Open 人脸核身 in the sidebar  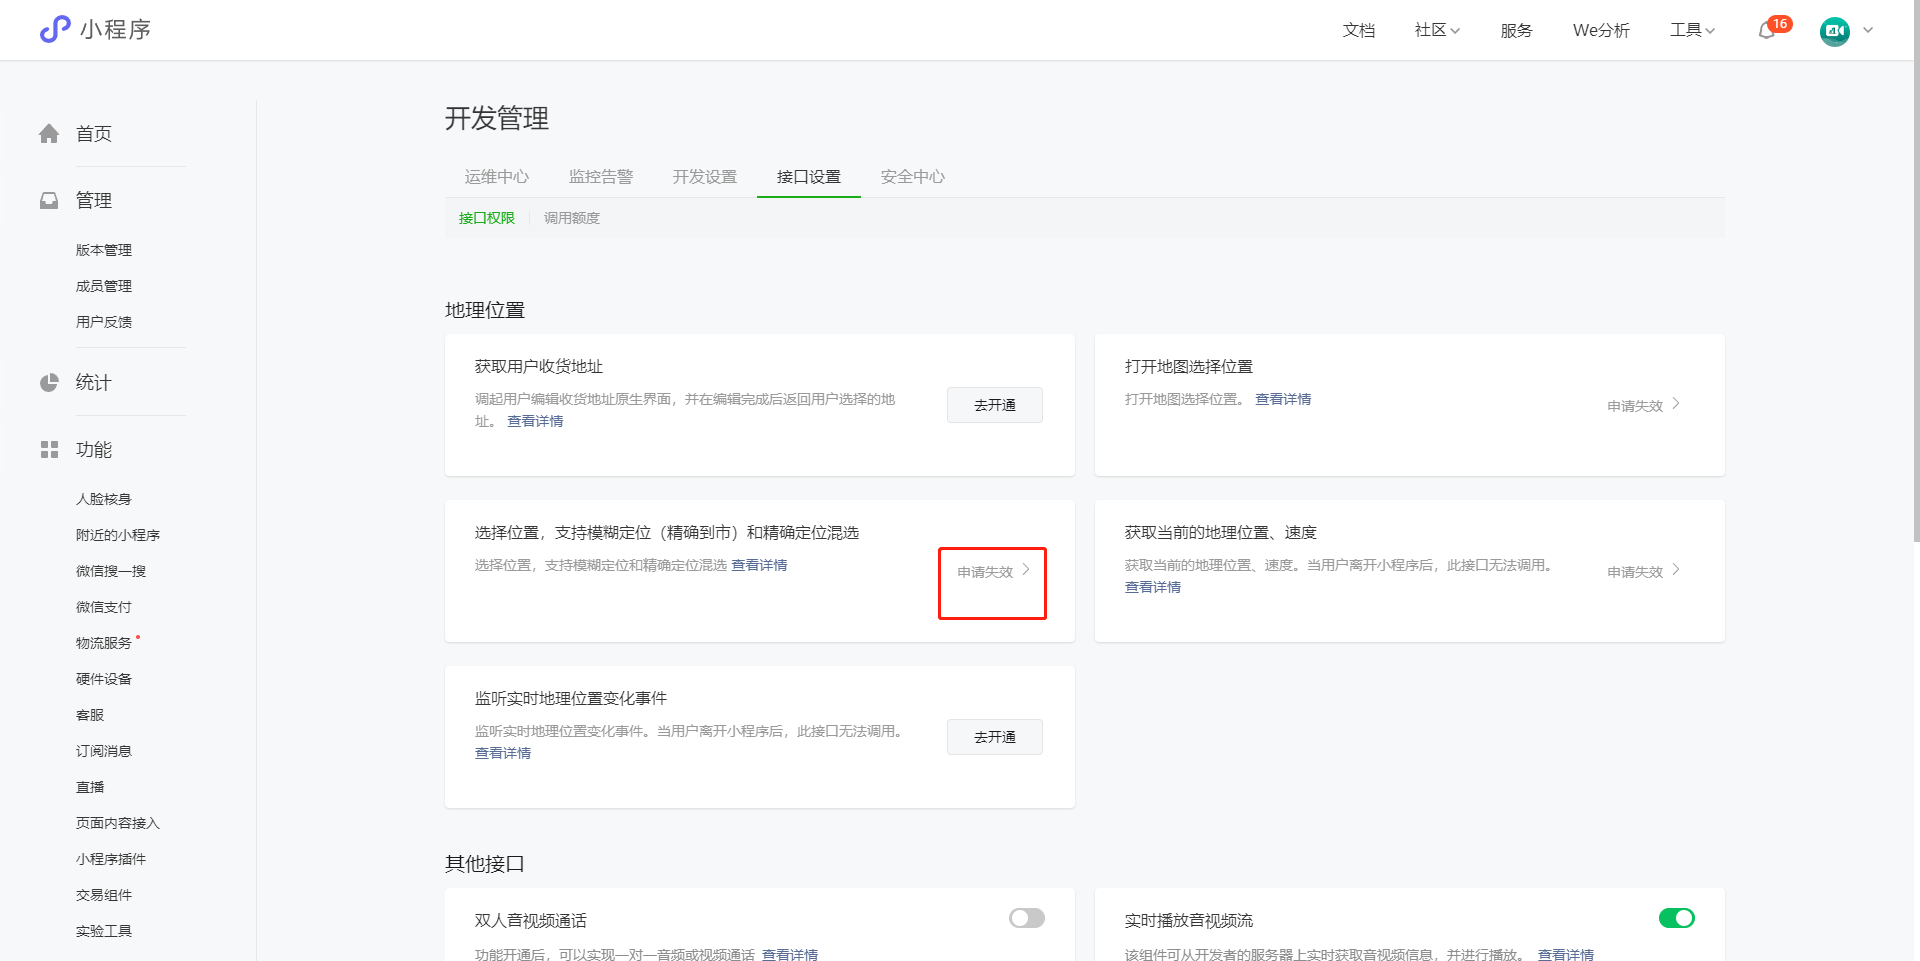104,499
